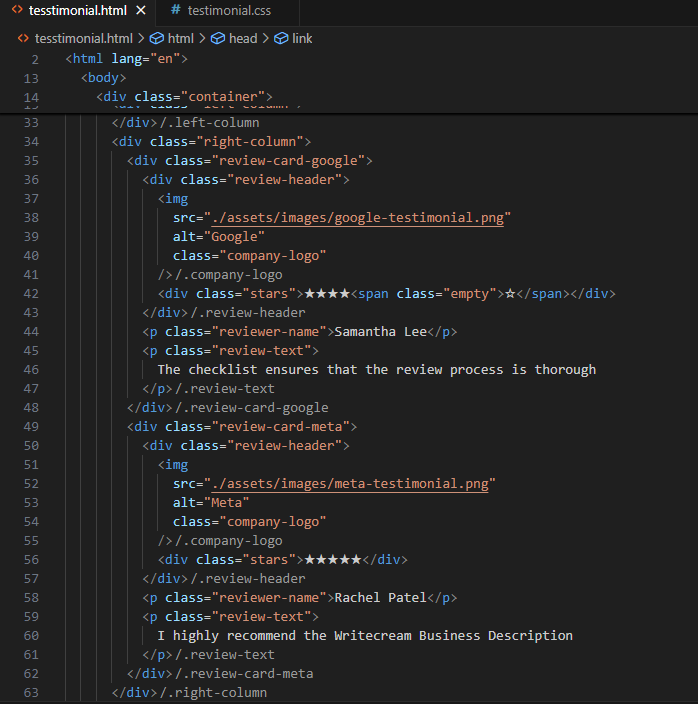Click the cube icon beside link breadcrumb

281,39
